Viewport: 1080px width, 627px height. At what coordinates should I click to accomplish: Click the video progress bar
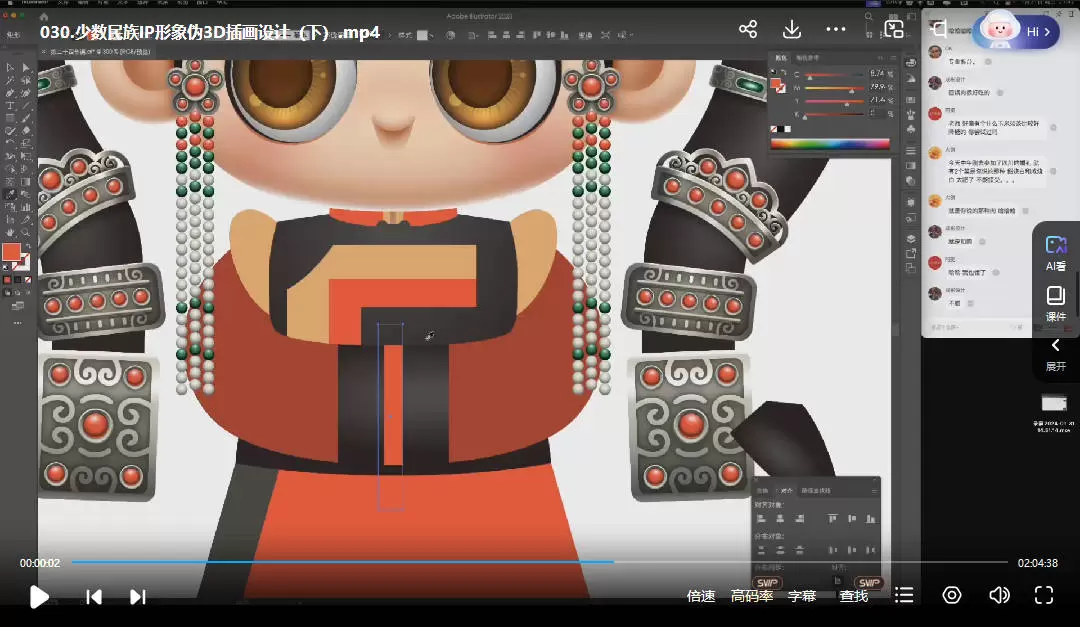[539, 562]
